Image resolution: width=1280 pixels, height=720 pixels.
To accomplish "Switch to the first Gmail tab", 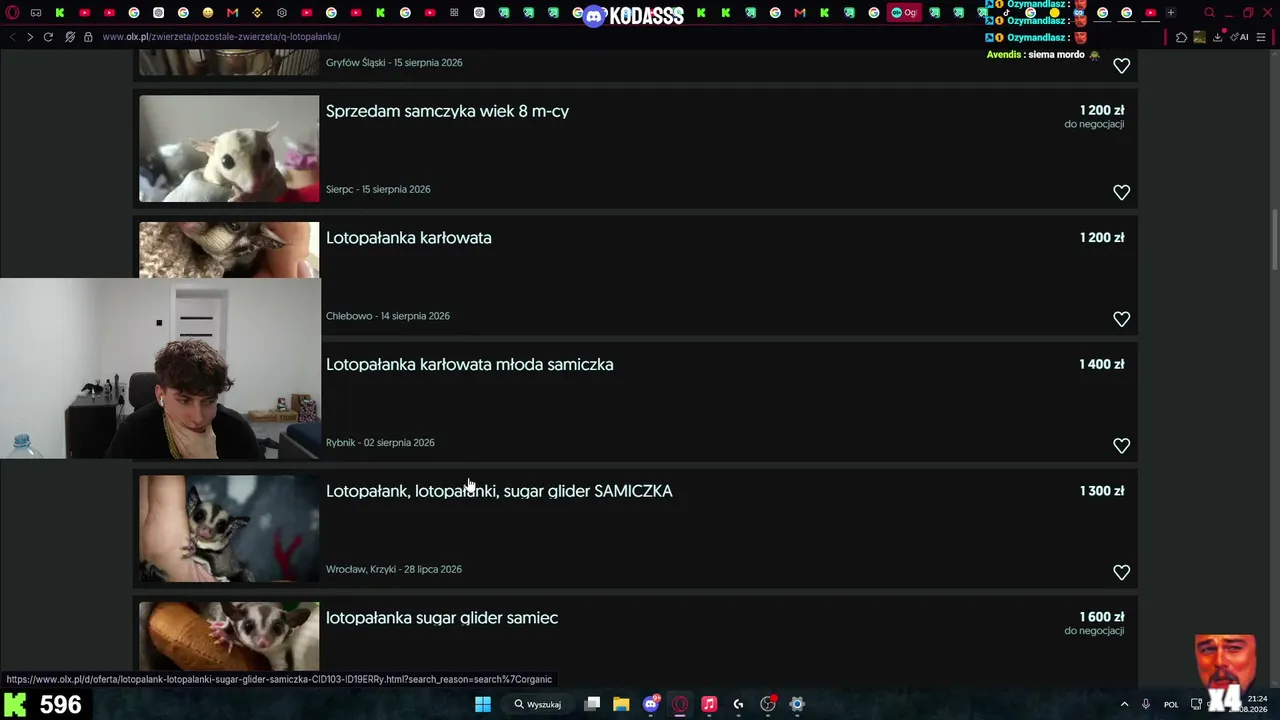I will (232, 13).
